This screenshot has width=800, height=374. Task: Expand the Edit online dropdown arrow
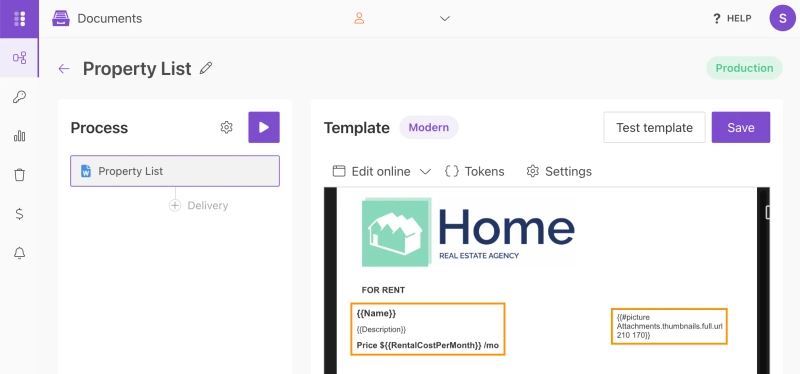click(x=425, y=171)
